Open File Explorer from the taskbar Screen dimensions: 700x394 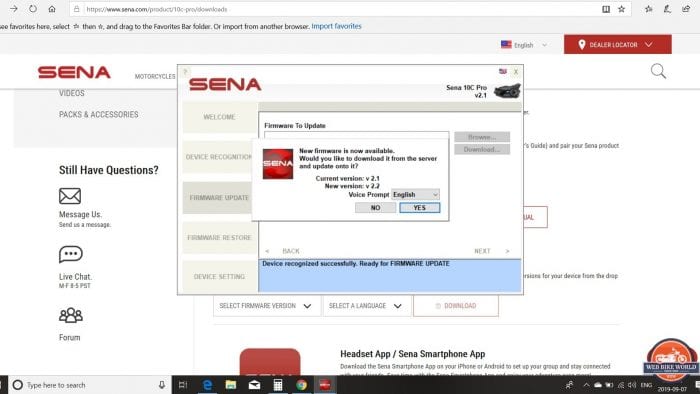click(231, 385)
